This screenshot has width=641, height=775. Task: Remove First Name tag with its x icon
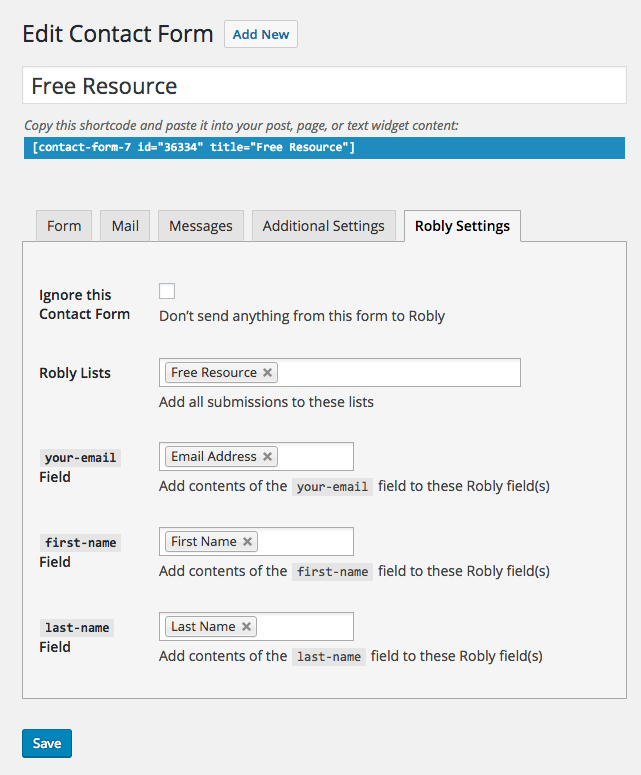pyautogui.click(x=247, y=542)
